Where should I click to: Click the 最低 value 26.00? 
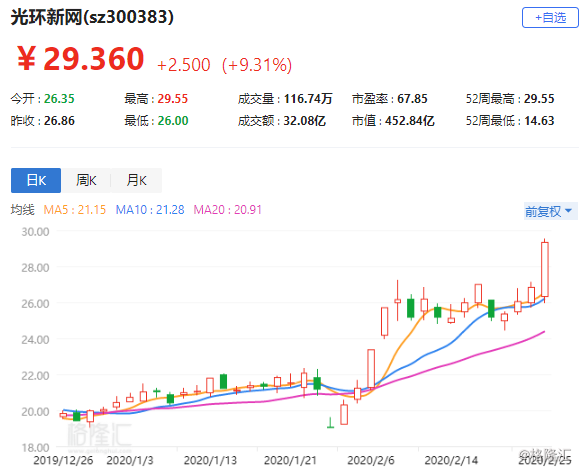coord(173,121)
